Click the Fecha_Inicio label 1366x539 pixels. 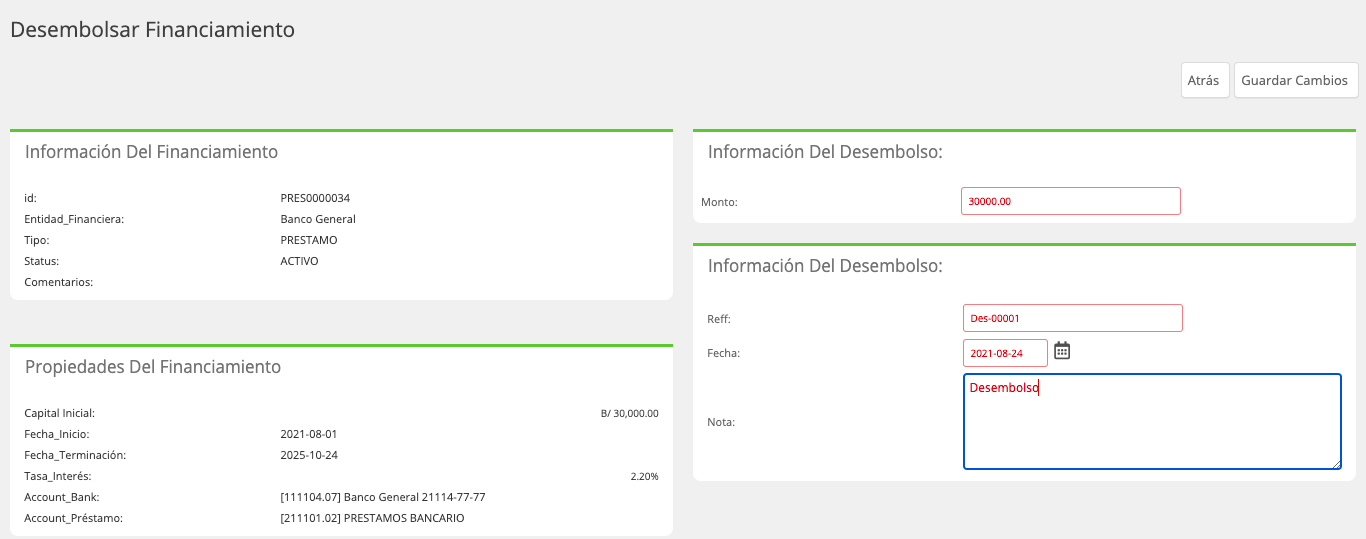[56, 434]
